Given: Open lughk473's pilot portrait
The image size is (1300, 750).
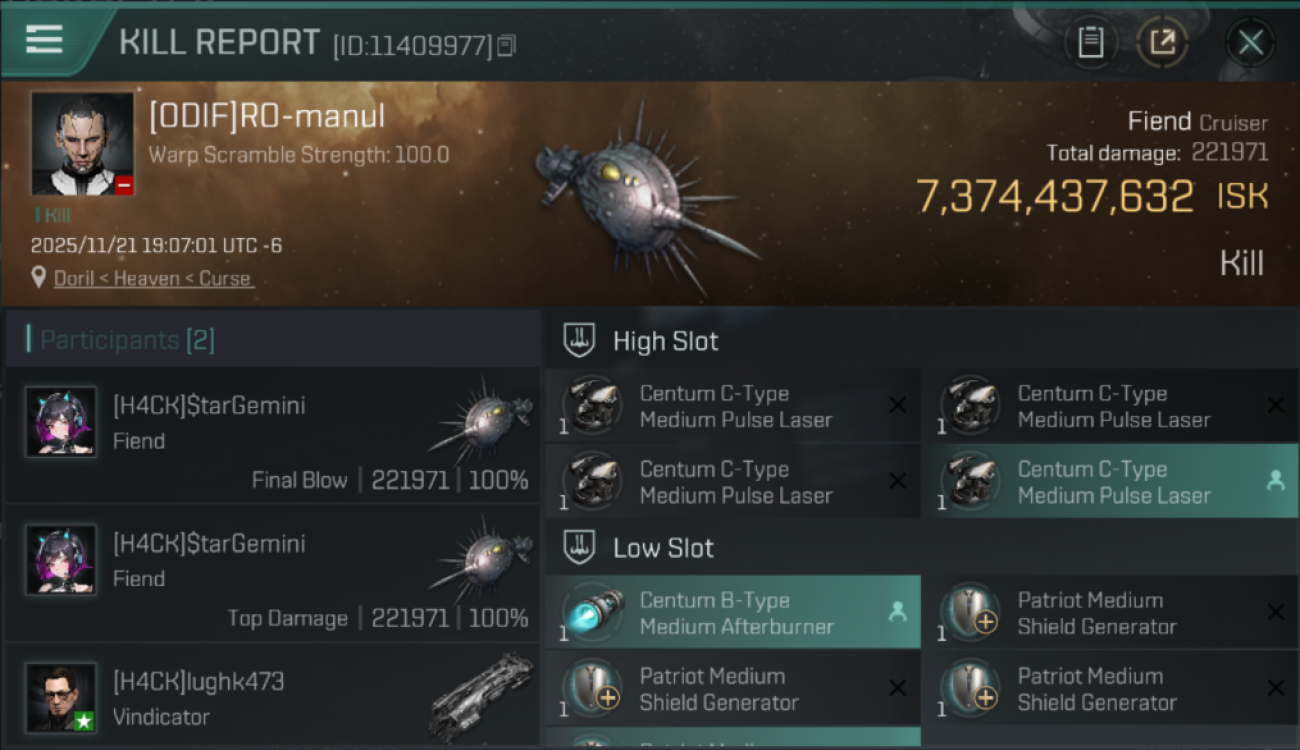Looking at the screenshot, I should click(x=61, y=697).
